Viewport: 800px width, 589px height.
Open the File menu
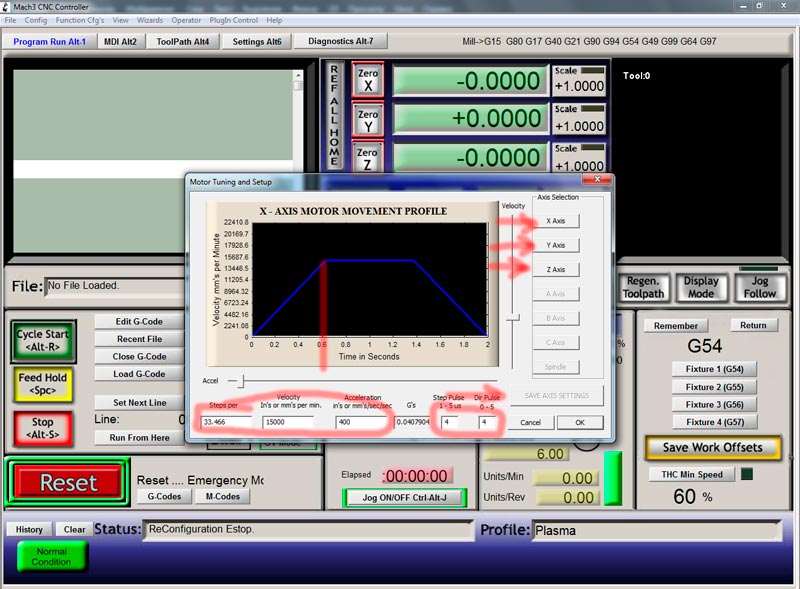tap(10, 20)
